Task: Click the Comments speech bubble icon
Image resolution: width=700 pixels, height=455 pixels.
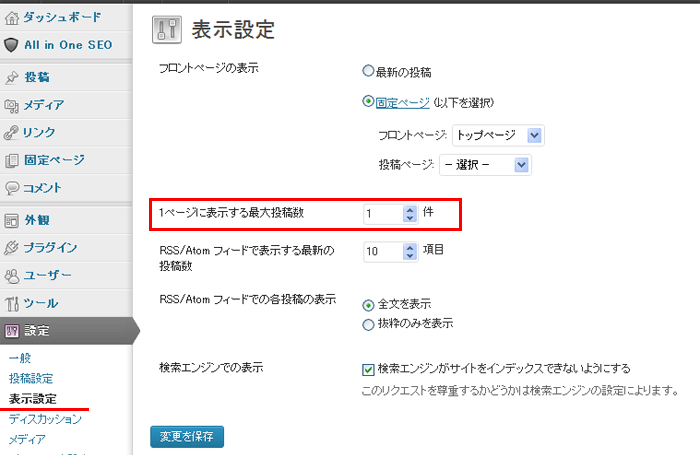Action: [x=11, y=187]
